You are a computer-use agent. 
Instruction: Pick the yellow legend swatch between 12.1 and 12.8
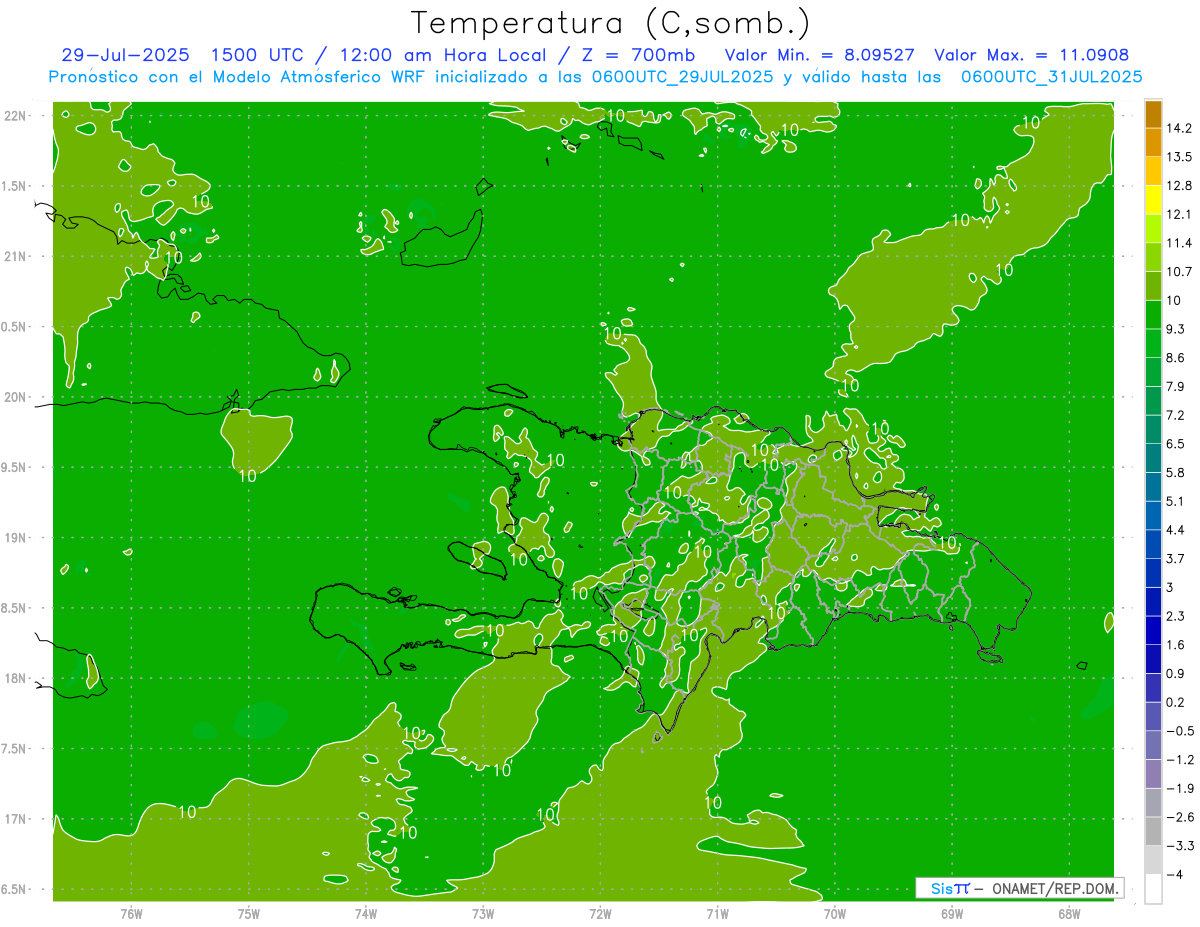(x=1153, y=200)
